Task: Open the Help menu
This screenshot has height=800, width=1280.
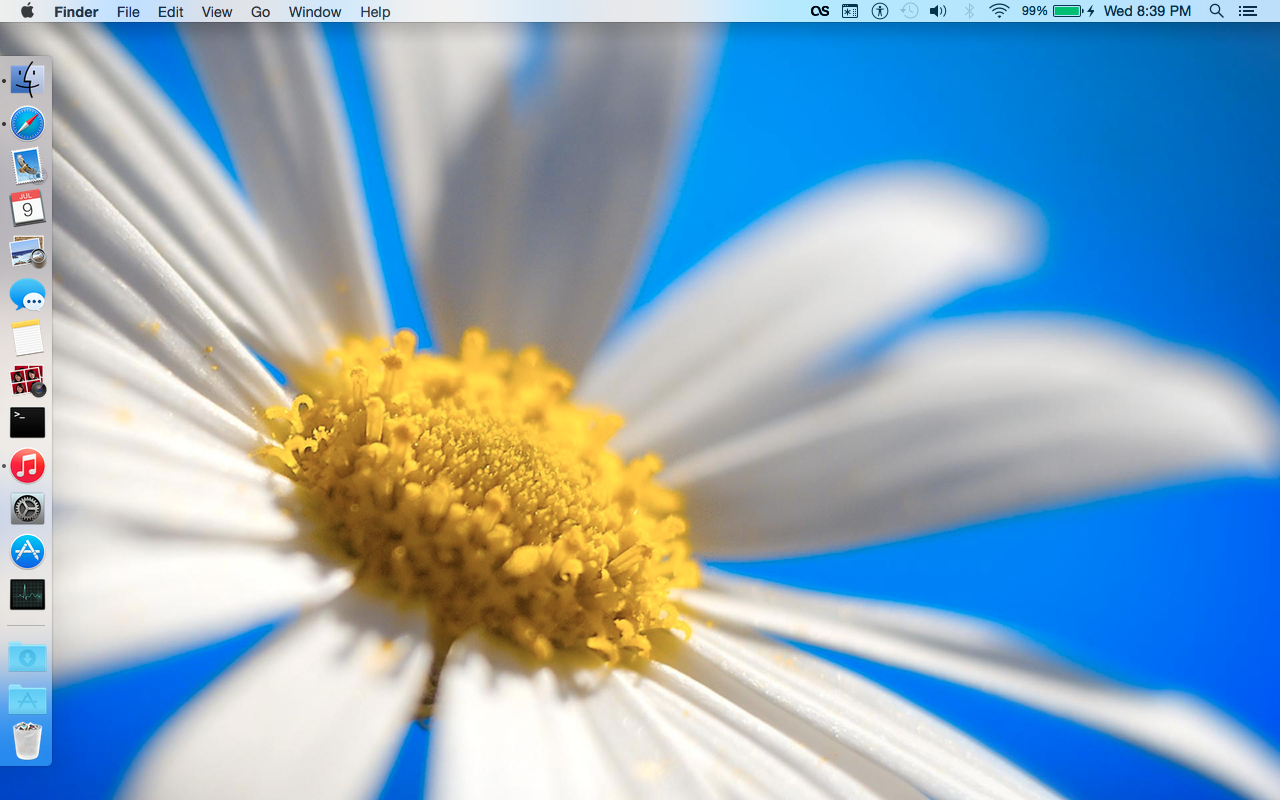Action: pyautogui.click(x=375, y=12)
